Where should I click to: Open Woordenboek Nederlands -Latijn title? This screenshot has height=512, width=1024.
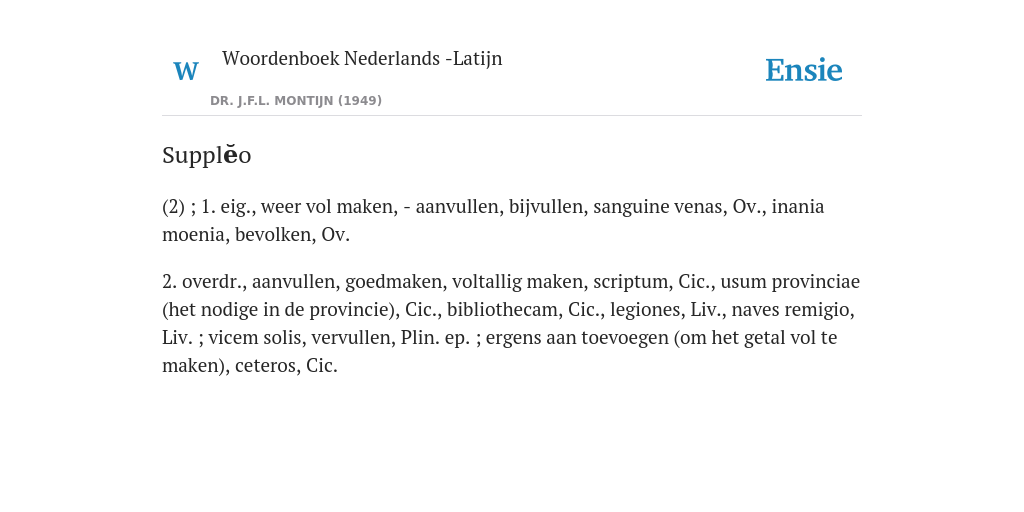[362, 58]
